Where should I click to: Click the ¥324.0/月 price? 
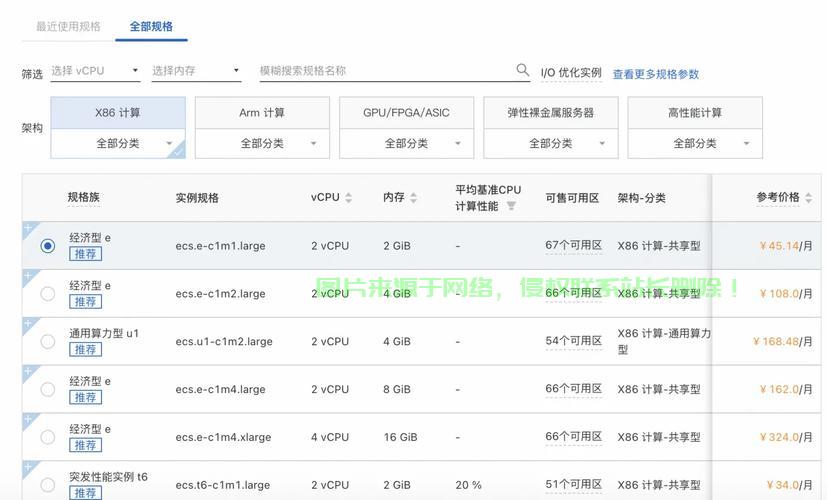pos(786,437)
